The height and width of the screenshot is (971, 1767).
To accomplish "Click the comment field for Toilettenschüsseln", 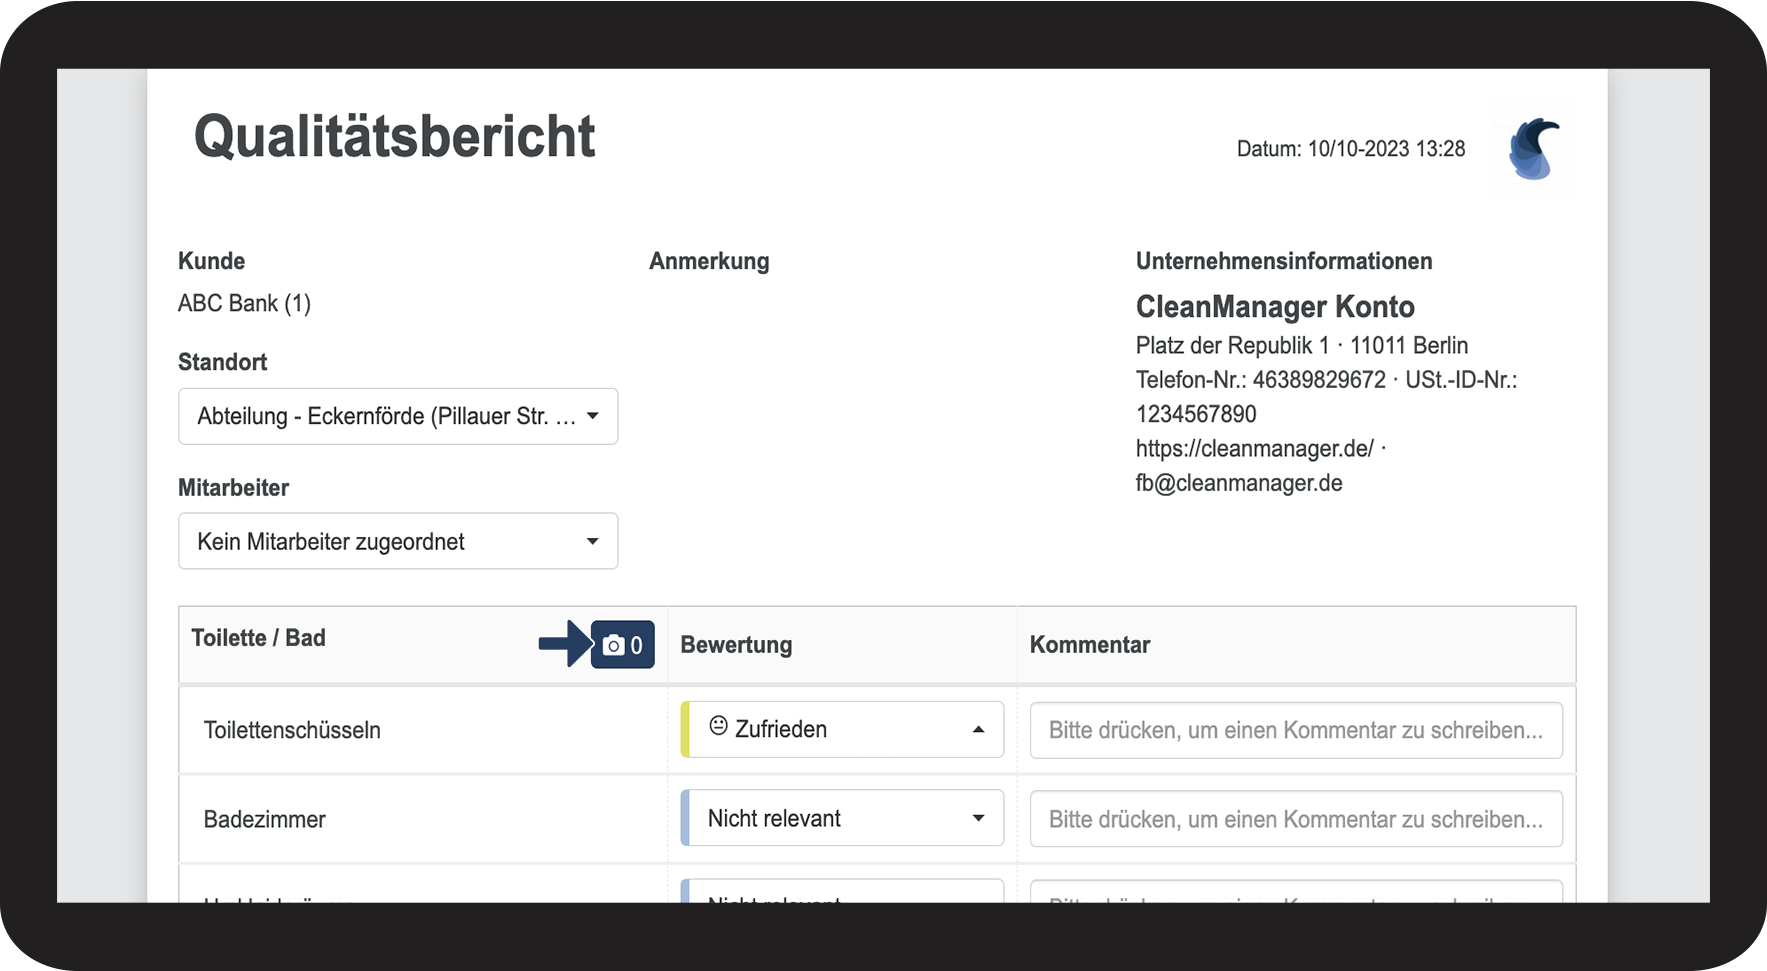I will click(x=1295, y=730).
